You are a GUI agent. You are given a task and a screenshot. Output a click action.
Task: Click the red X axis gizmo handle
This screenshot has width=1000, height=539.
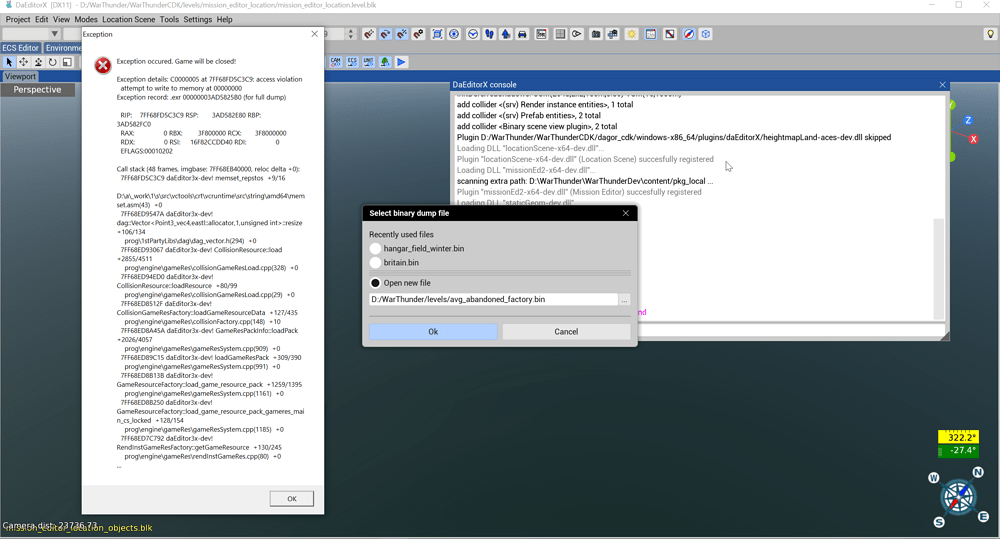[x=973, y=139]
